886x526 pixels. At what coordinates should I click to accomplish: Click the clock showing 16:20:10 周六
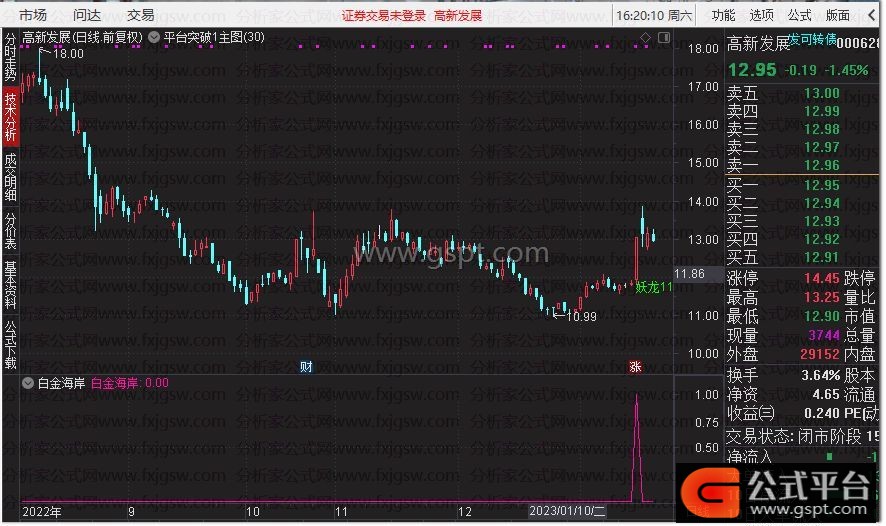654,16
